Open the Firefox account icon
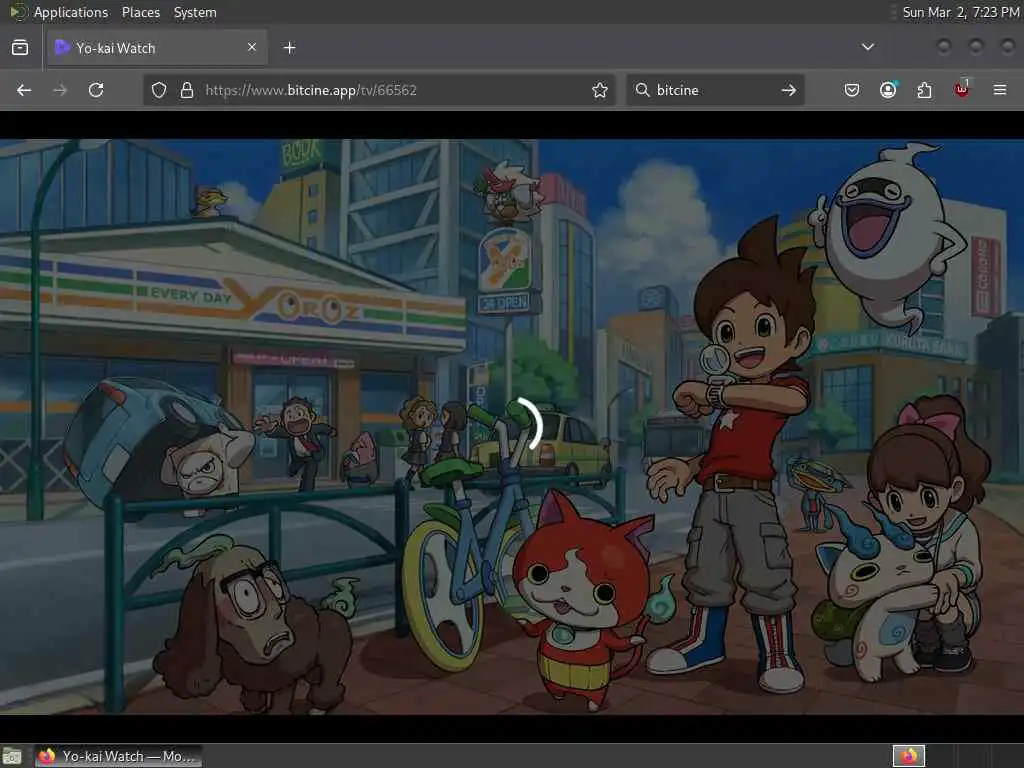Image resolution: width=1024 pixels, height=768 pixels. (x=888, y=90)
